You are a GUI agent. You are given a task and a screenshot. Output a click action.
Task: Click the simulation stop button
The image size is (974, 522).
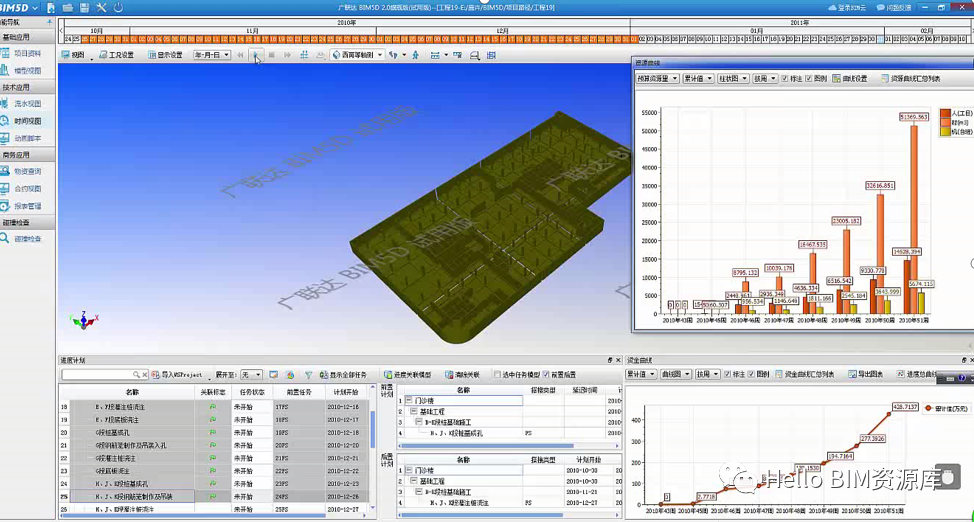point(271,55)
